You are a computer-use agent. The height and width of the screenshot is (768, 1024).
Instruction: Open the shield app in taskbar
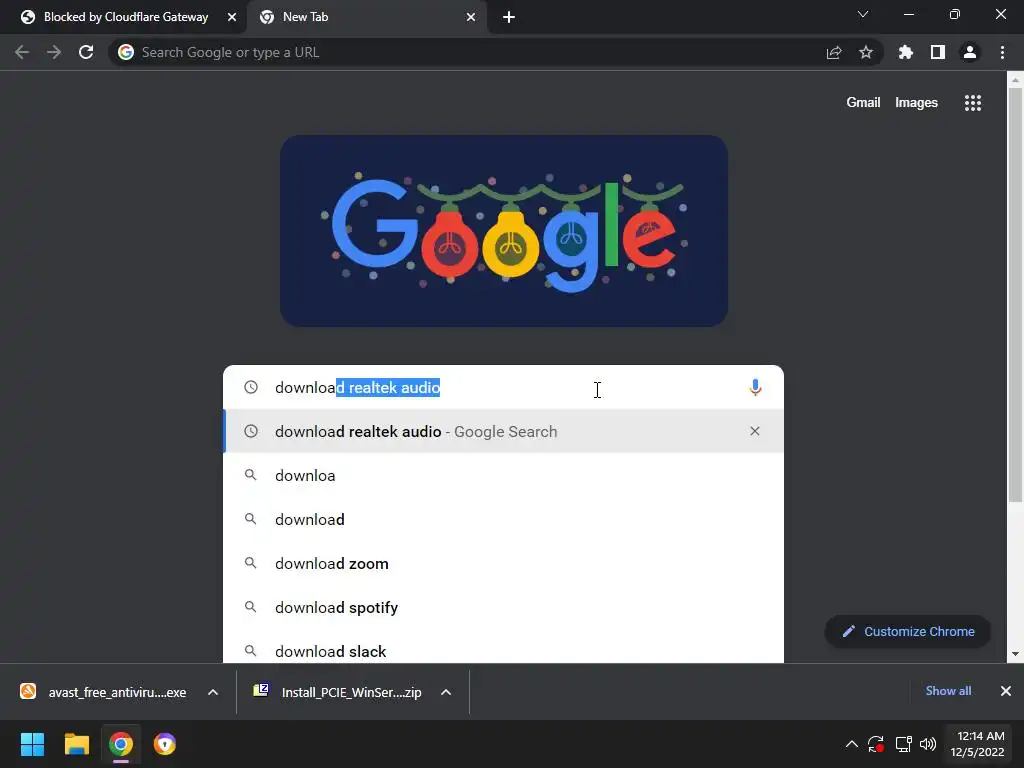pos(165,744)
